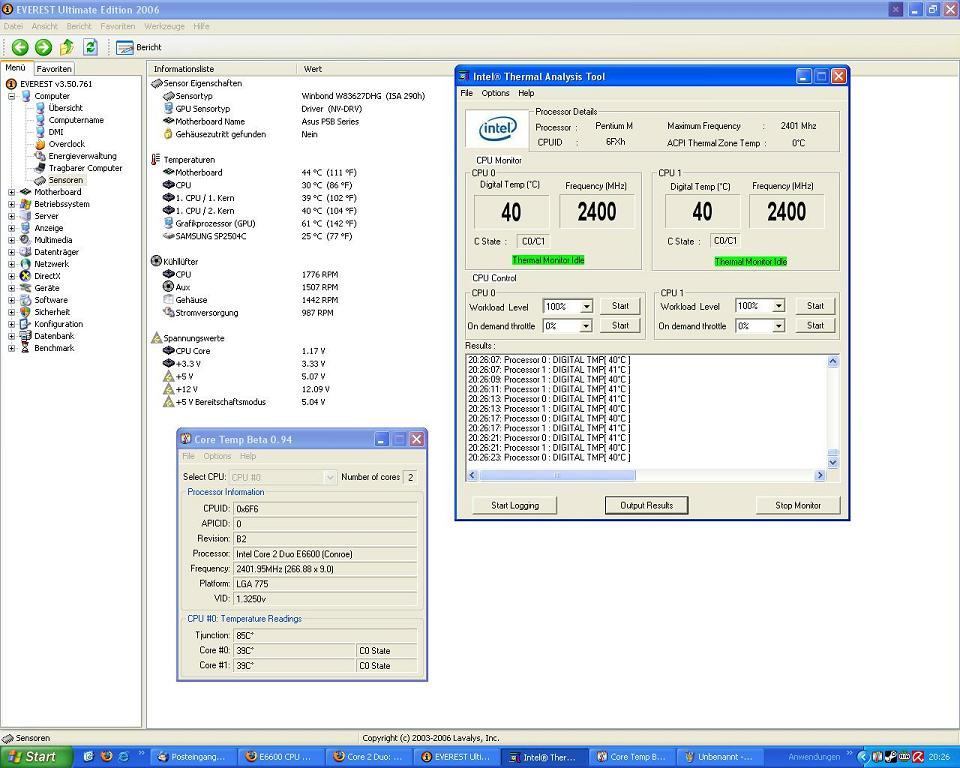960x768 pixels.
Task: Click the Results list scroll-down arrow
Action: coord(833,463)
